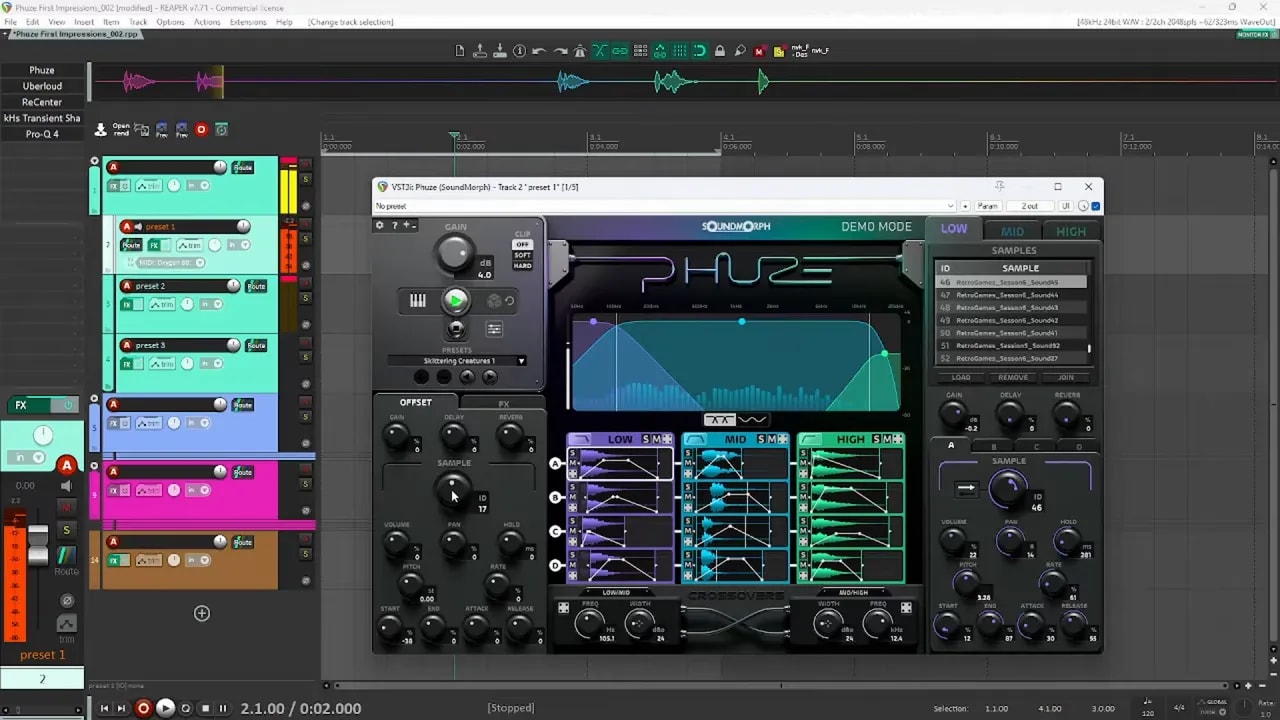Randomize the HIGH band dice icon
1280x720 pixels.
click(x=898, y=439)
